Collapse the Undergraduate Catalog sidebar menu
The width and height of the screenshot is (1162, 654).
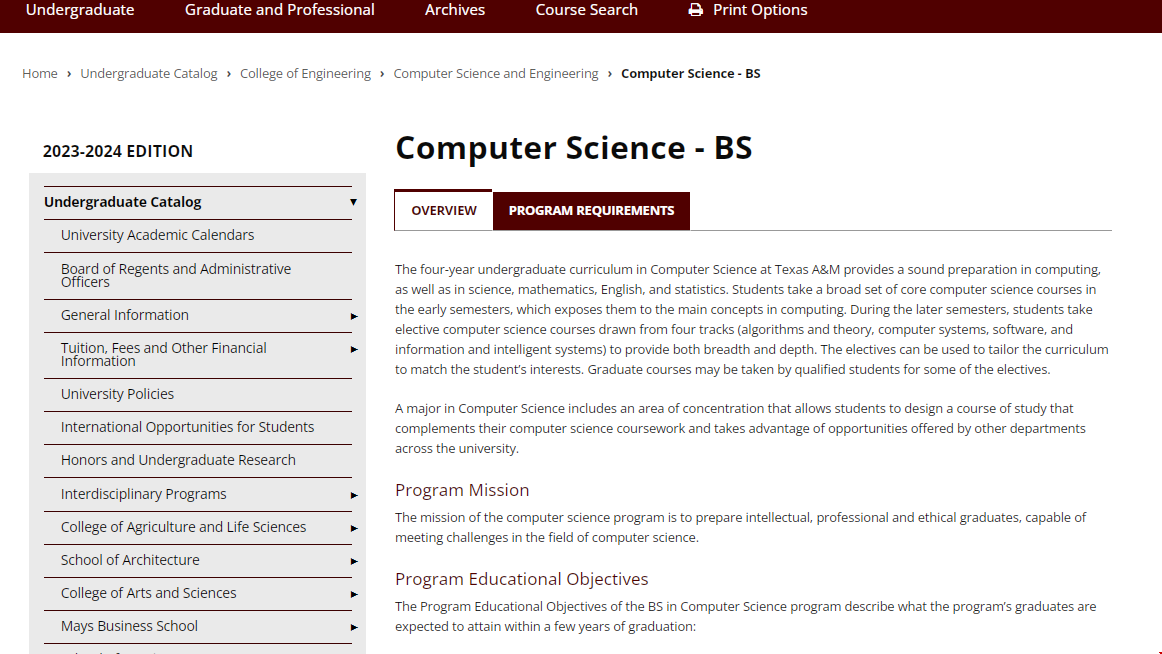click(x=353, y=201)
